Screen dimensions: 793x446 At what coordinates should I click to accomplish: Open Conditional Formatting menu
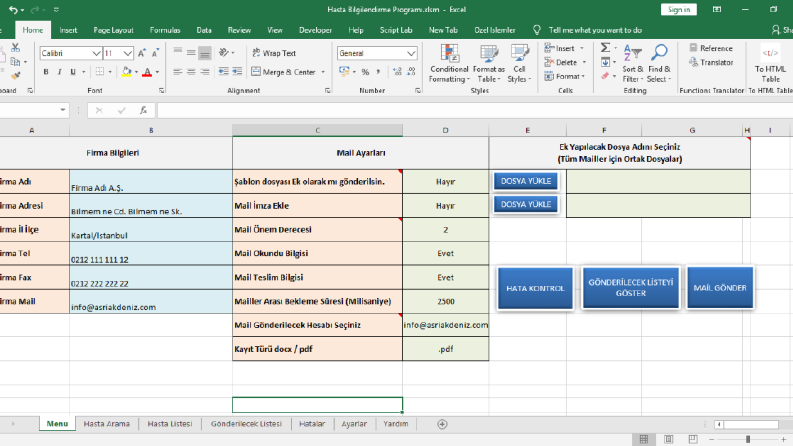coord(449,64)
